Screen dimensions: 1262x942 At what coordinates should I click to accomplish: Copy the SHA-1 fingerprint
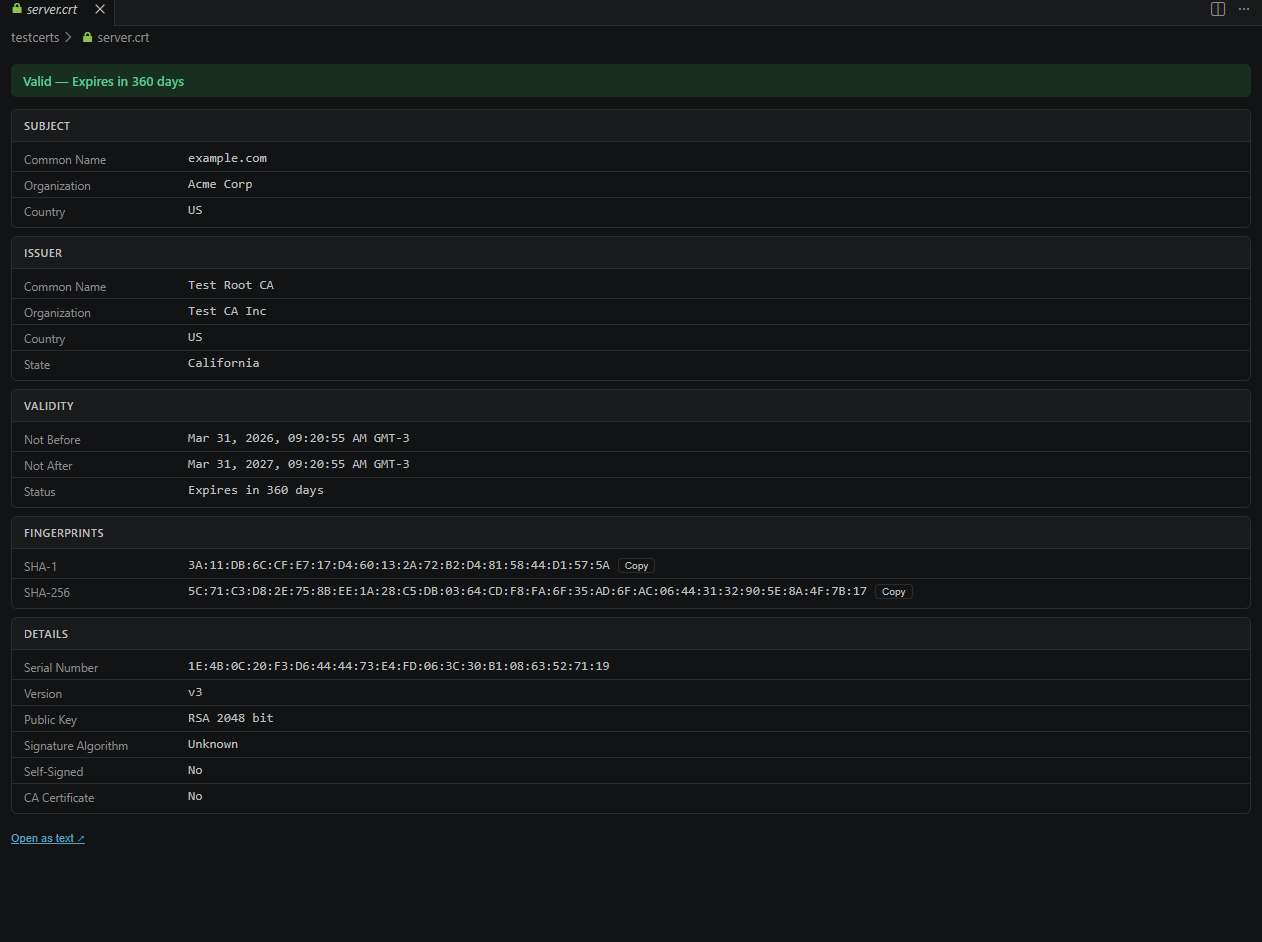point(636,566)
